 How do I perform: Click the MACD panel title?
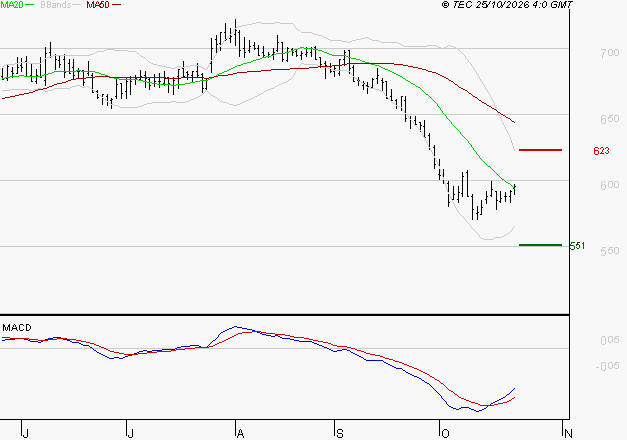click(17, 328)
